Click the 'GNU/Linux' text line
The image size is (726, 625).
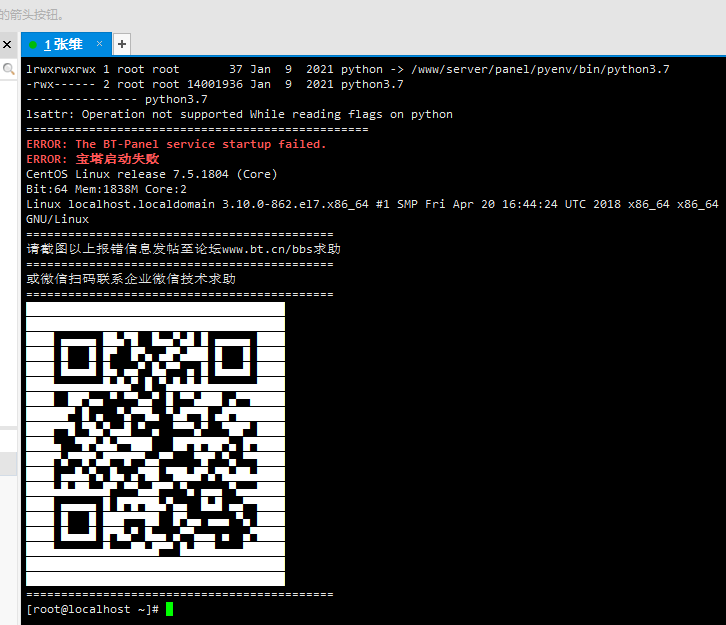pos(57,219)
